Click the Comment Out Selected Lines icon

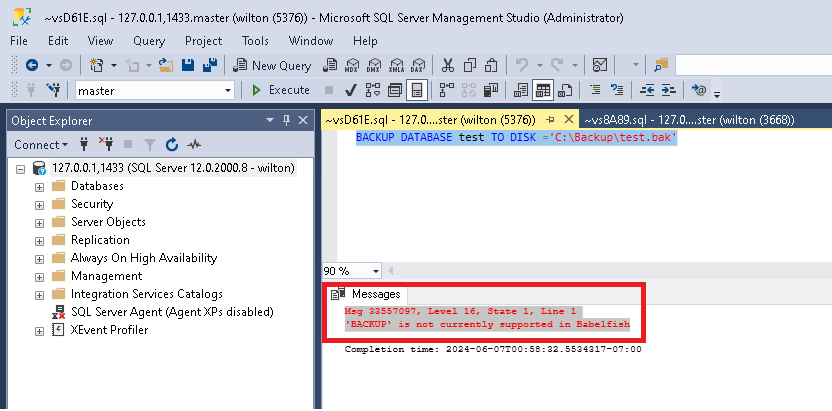[595, 90]
